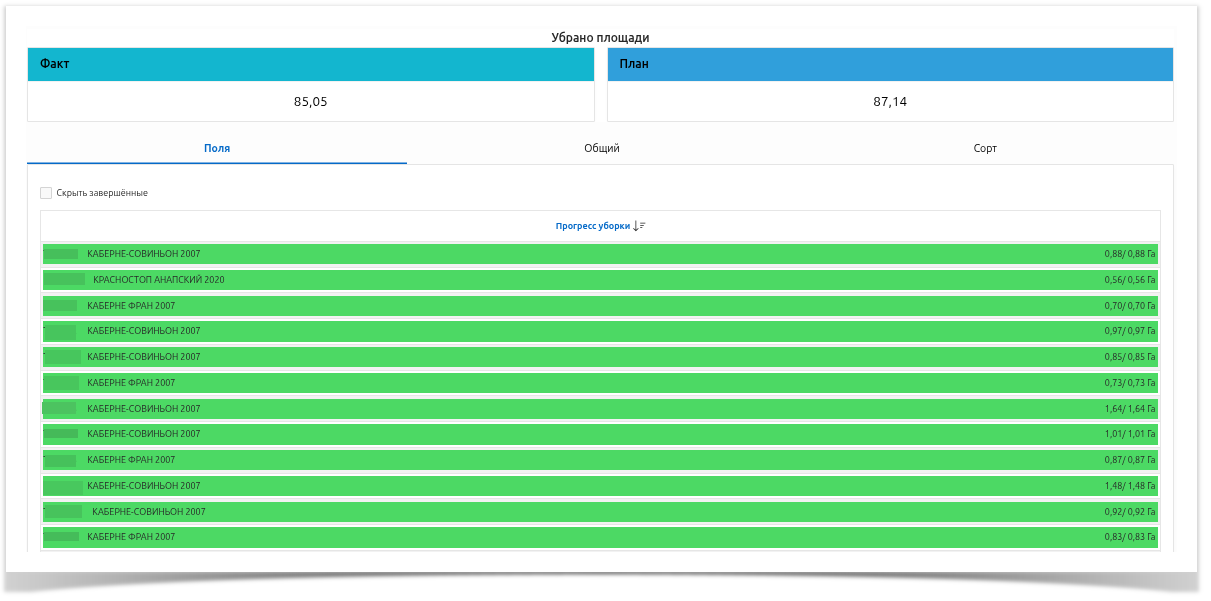
Task: Open the КАБЕРНЕ-СОВИНЬОН row with 1,64 Га
Action: pyautogui.click(x=600, y=409)
